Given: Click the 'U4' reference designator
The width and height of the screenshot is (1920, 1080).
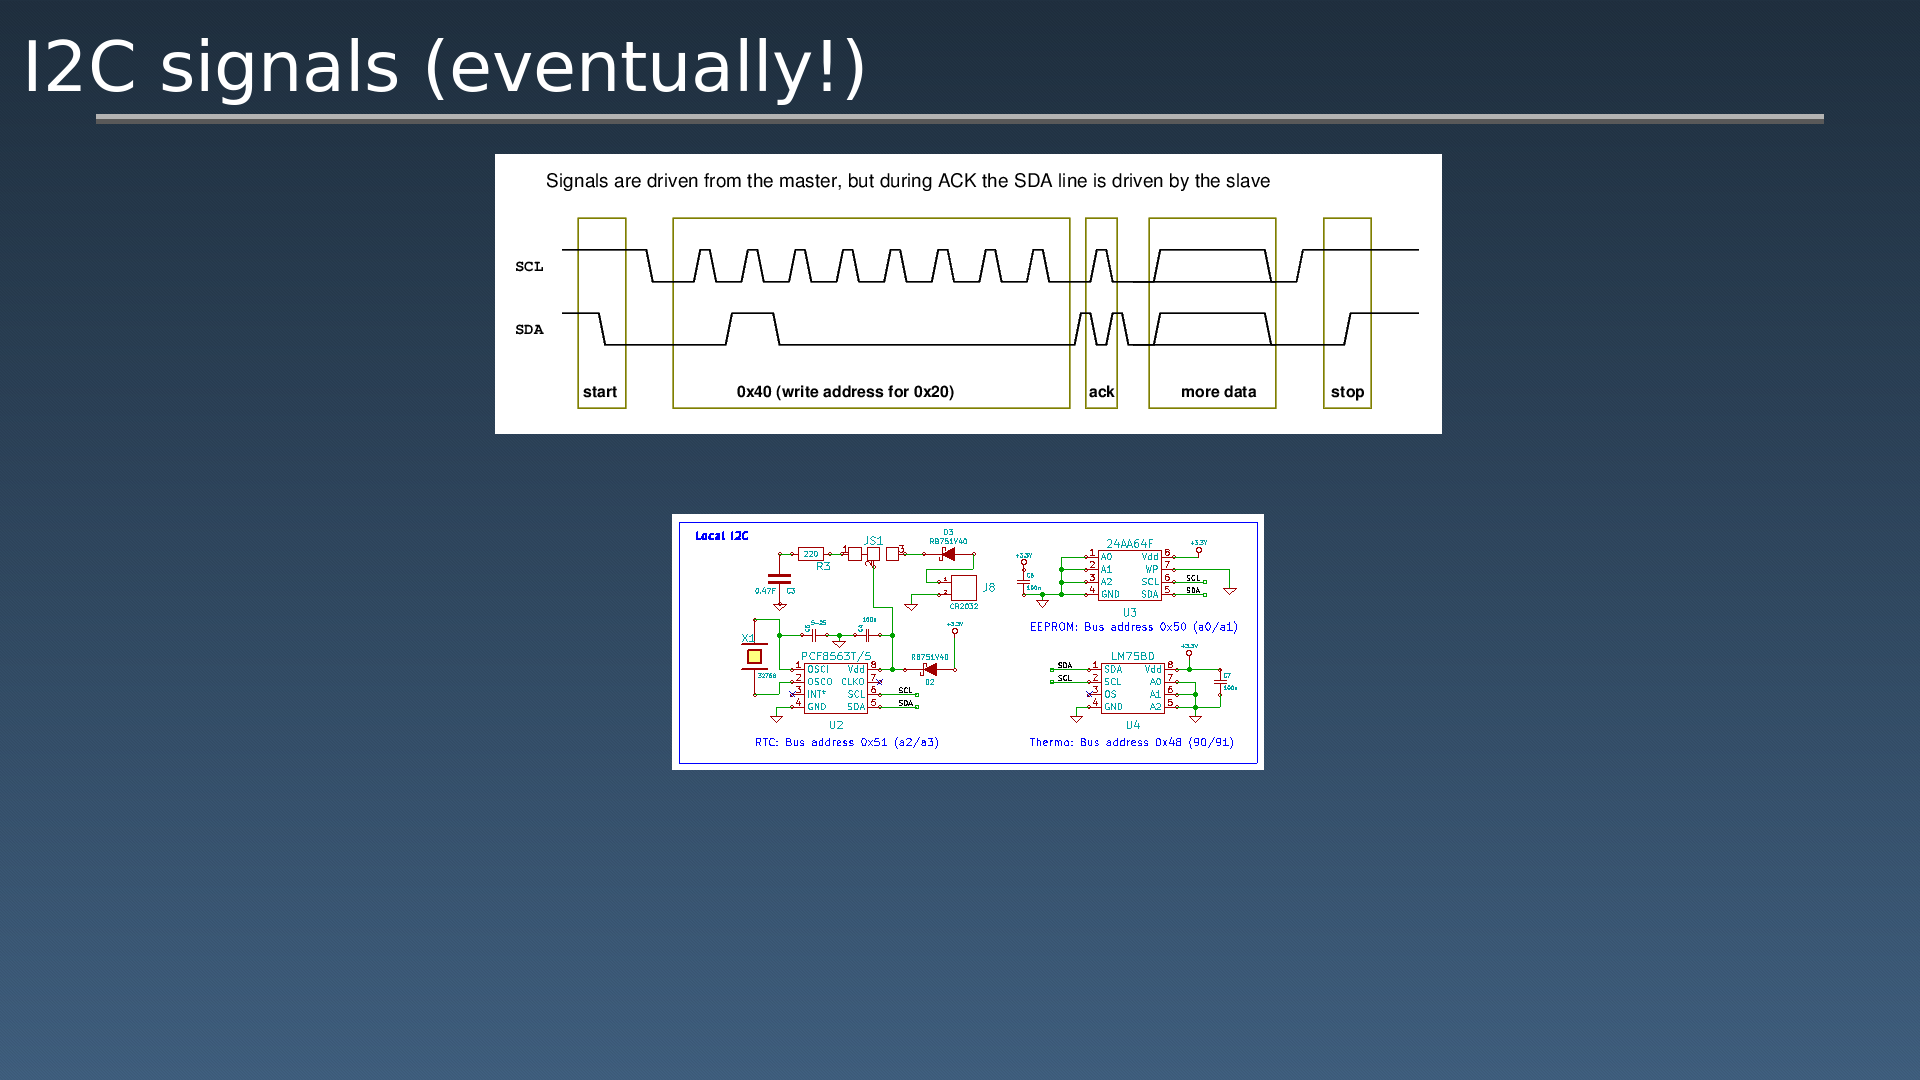Looking at the screenshot, I should click(x=1133, y=725).
